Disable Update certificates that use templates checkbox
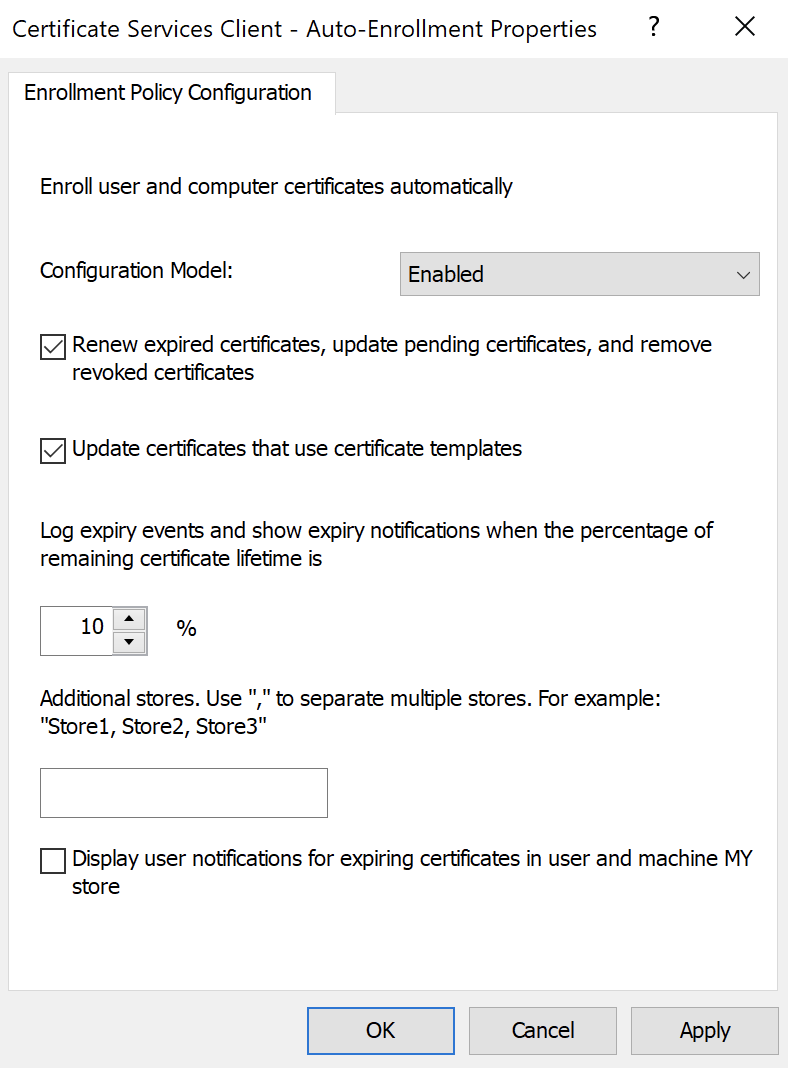Image resolution: width=788 pixels, height=1068 pixels. [x=53, y=451]
